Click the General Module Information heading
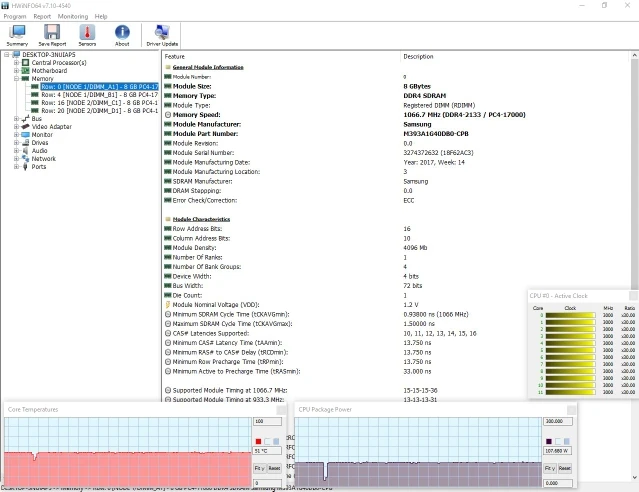This screenshot has width=639, height=492. tap(208, 67)
